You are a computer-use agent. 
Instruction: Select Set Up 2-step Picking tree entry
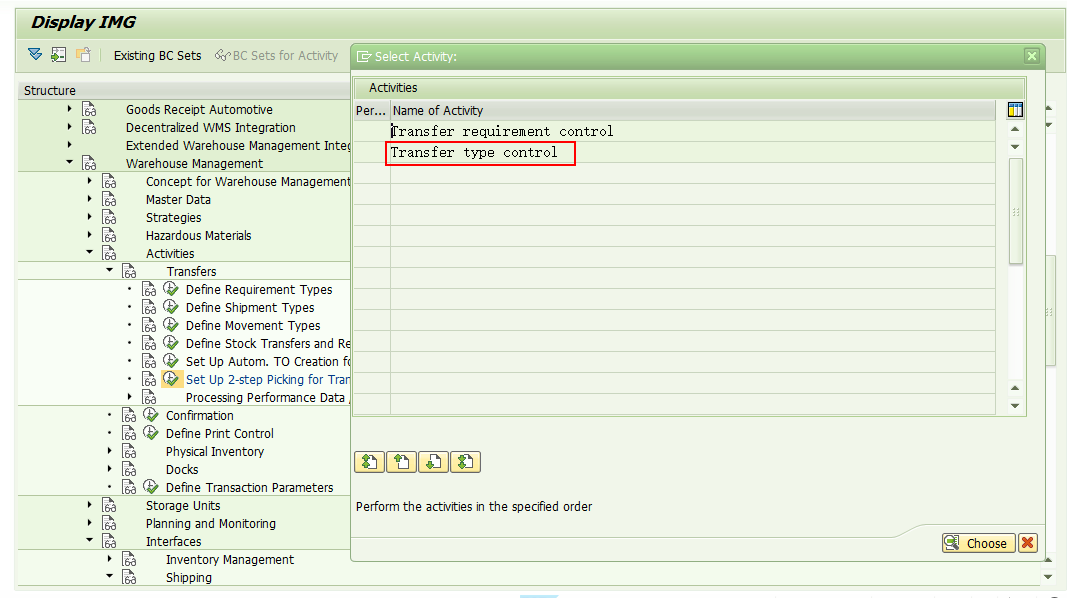[267, 380]
